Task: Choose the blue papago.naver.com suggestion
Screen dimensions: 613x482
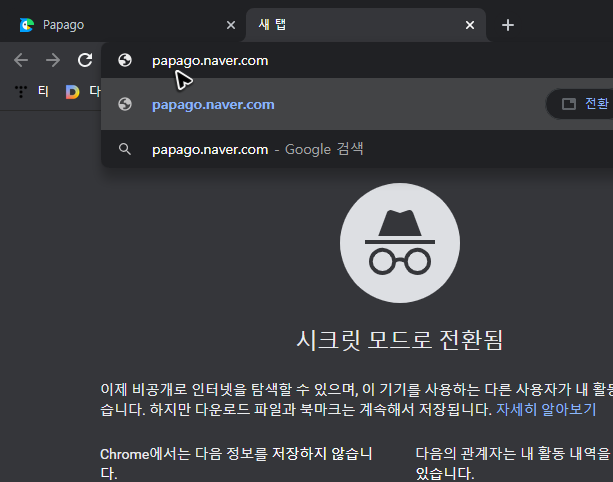Action: point(213,104)
